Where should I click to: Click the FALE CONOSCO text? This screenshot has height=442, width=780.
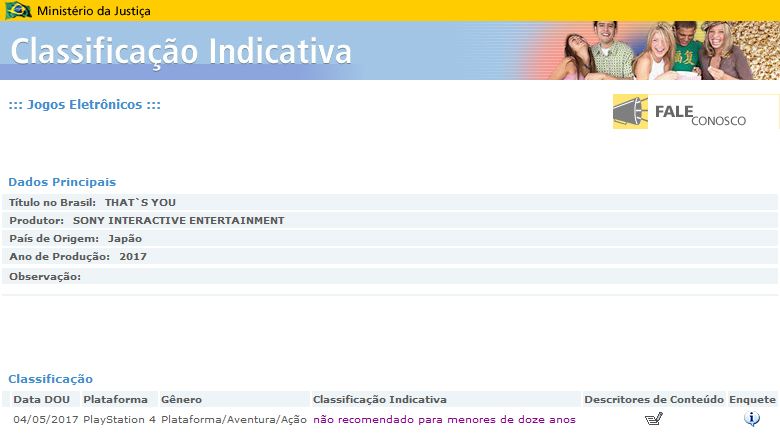pos(700,114)
